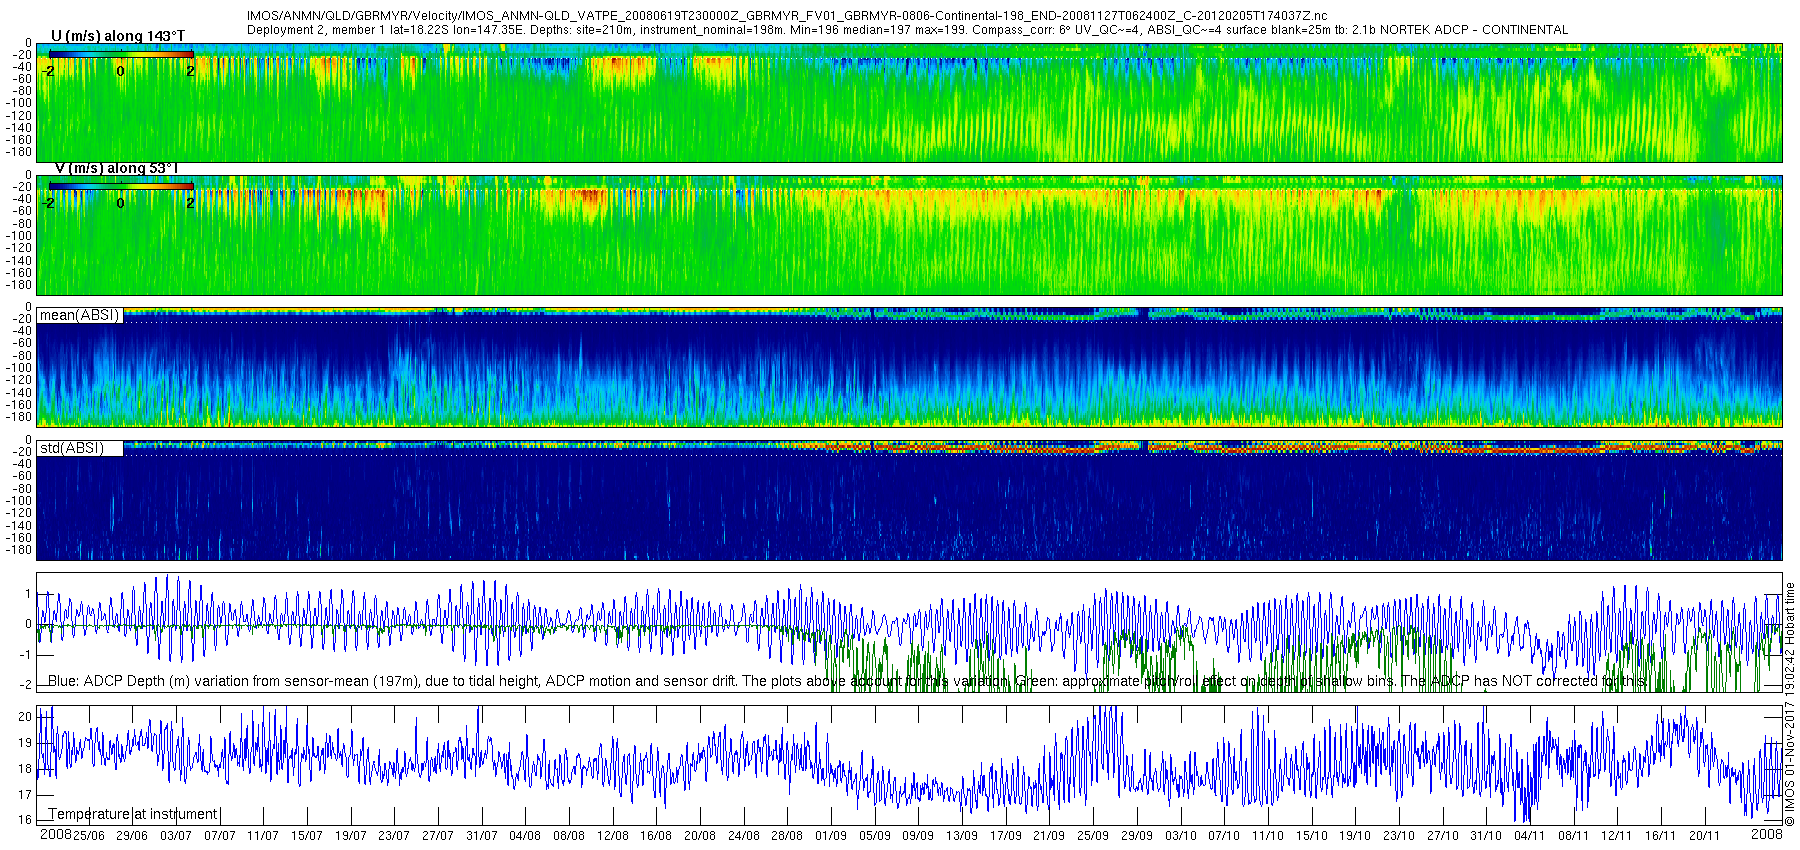Click the V velocity colorbar gradient

pos(120,186)
